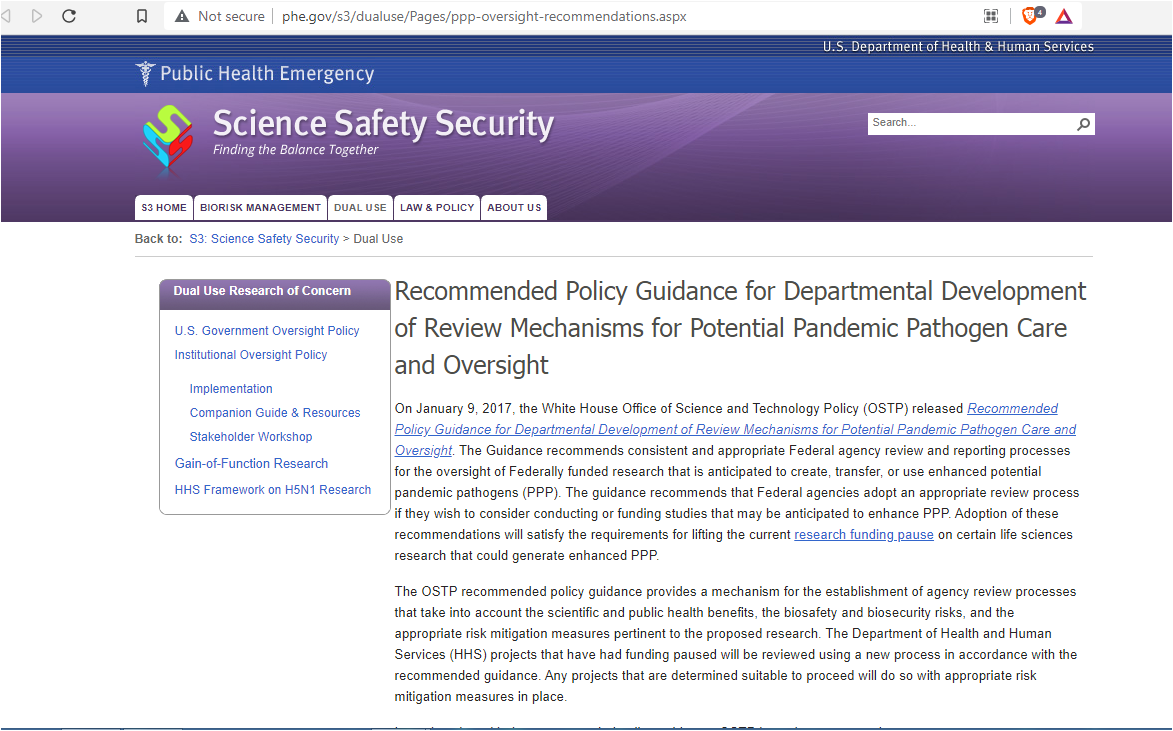Open the Brave Shields lion icon
Viewport: 1173px width, 731px height.
click(1032, 15)
